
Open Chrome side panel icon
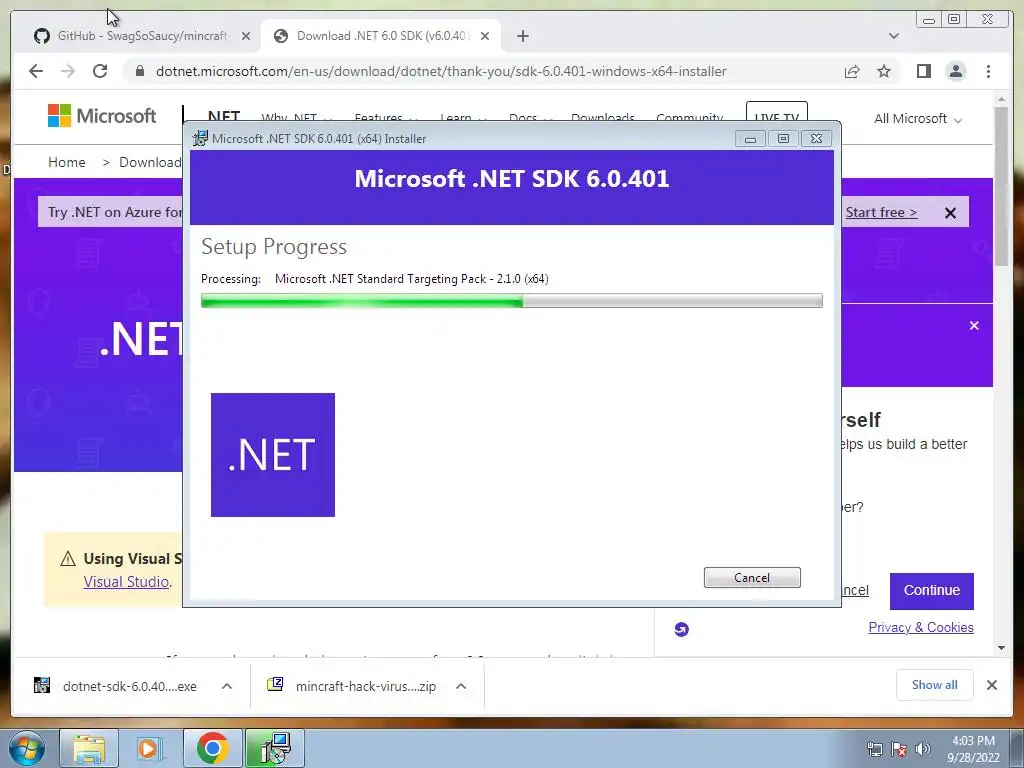923,71
